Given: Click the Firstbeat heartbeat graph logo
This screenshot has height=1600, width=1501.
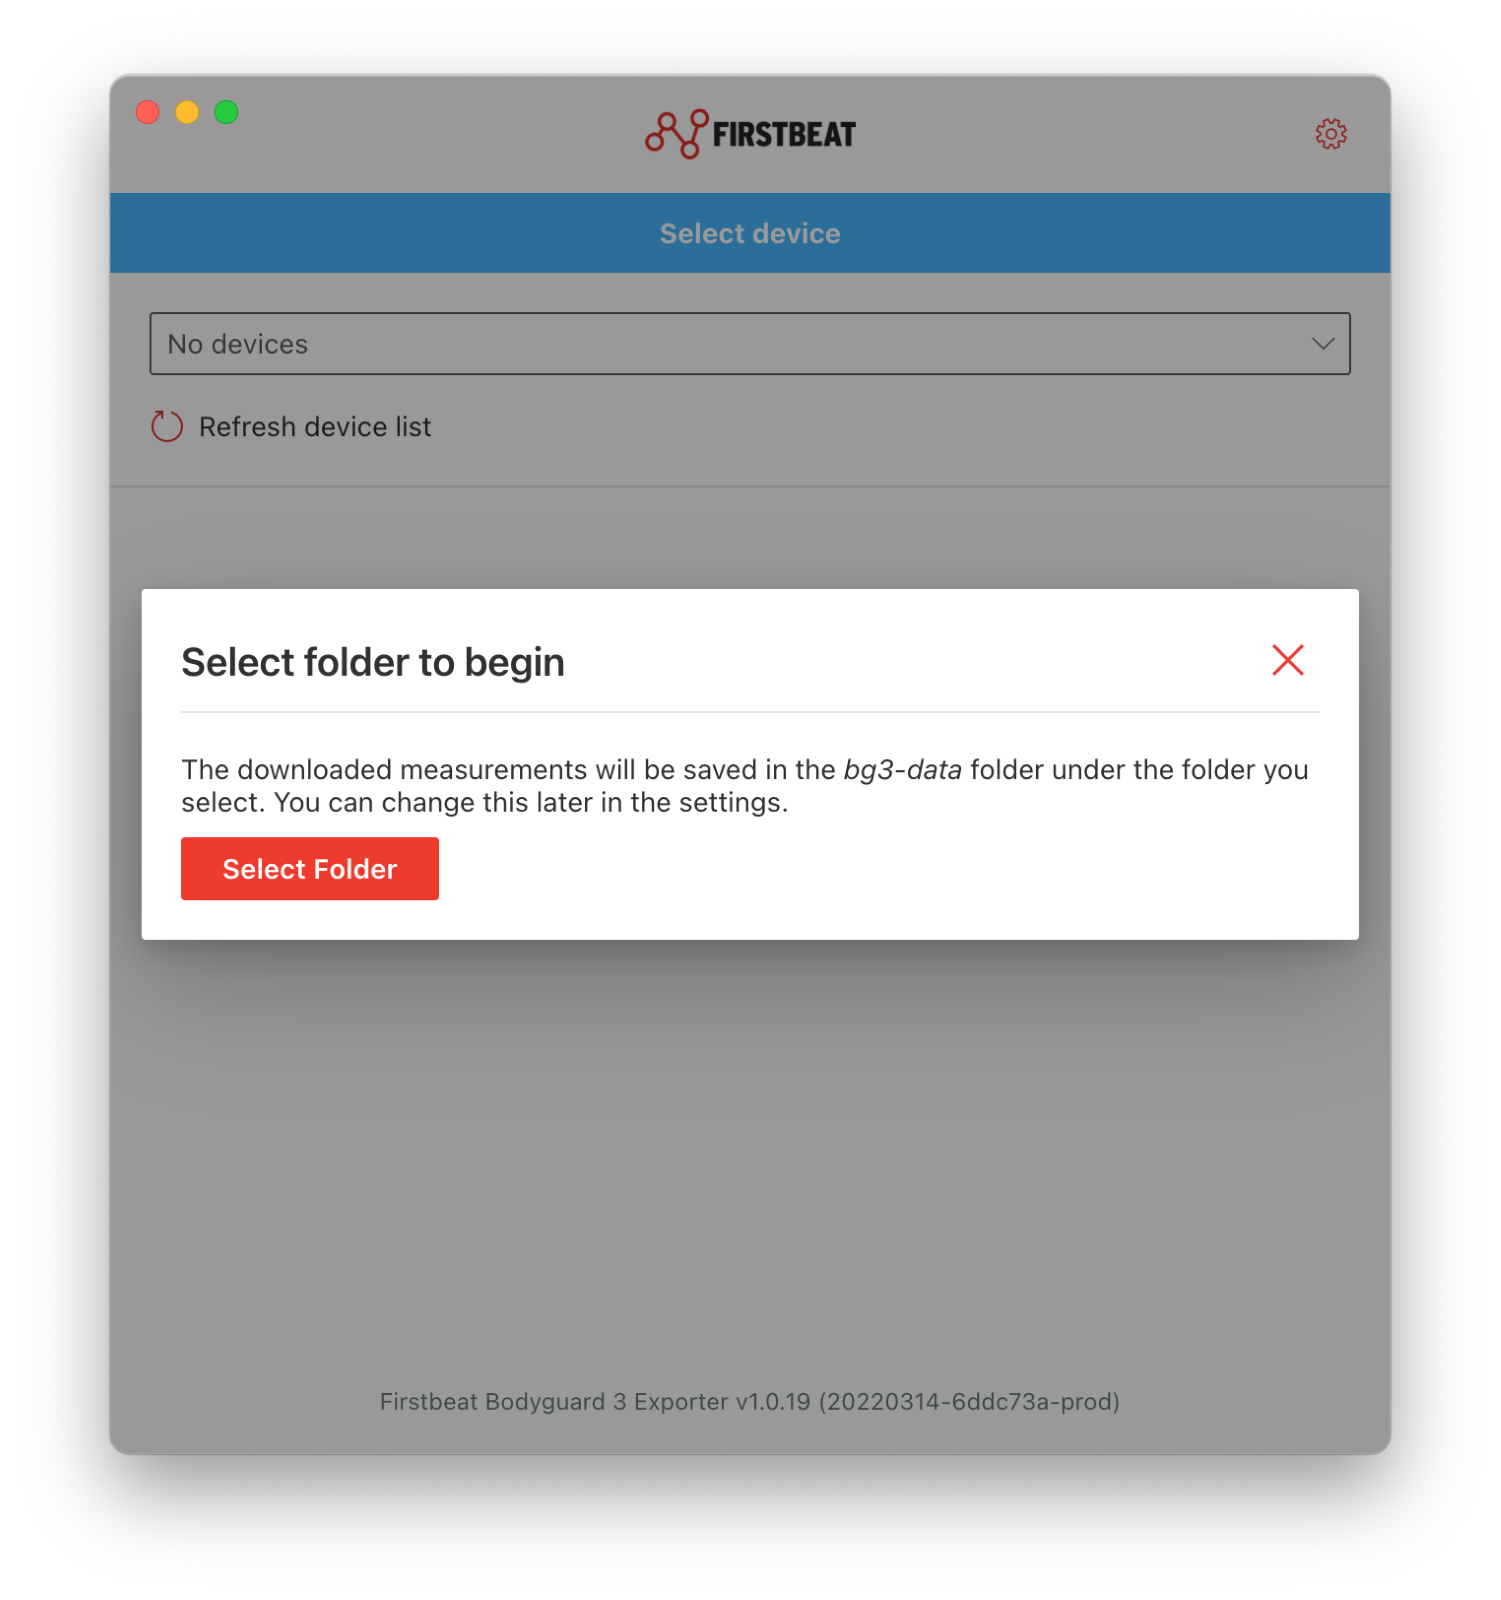Looking at the screenshot, I should pyautogui.click(x=677, y=133).
